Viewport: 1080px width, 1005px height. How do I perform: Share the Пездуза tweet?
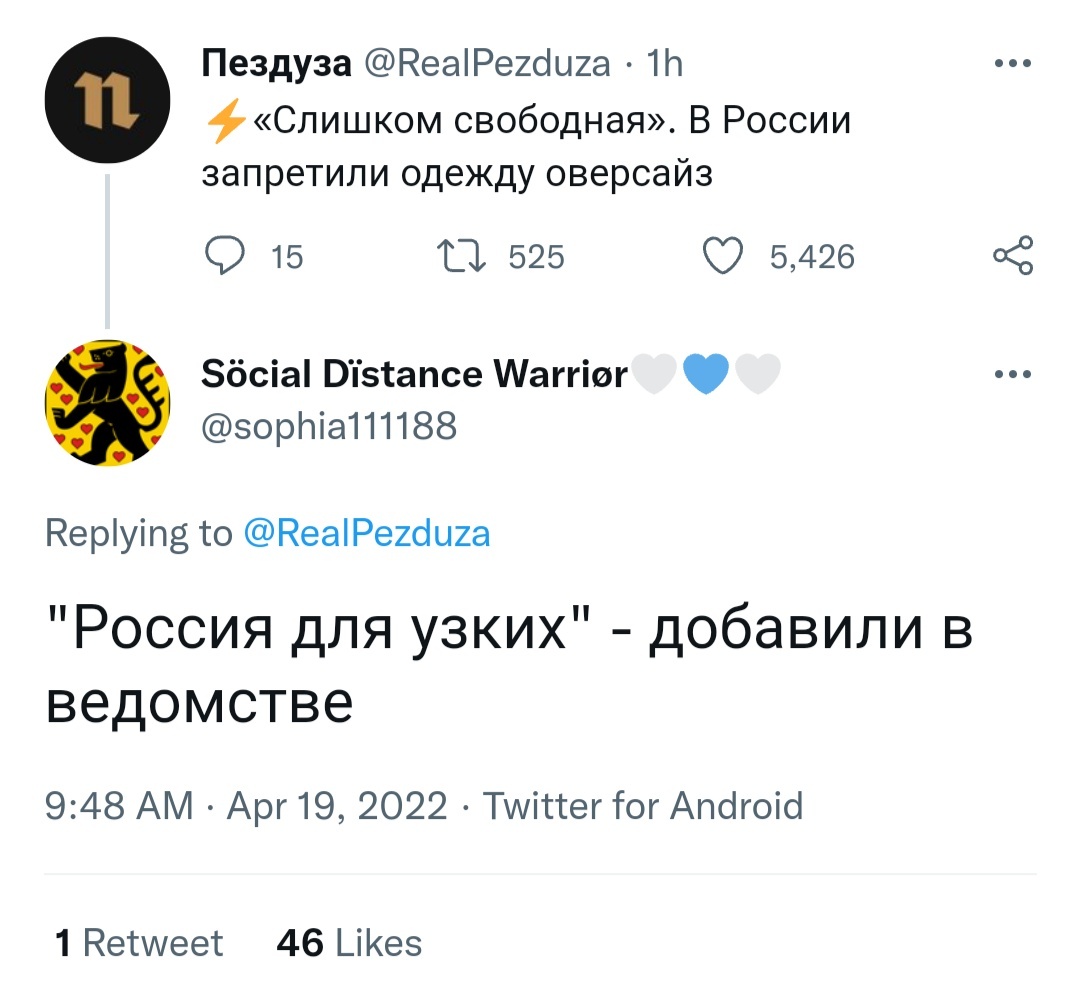point(1012,257)
